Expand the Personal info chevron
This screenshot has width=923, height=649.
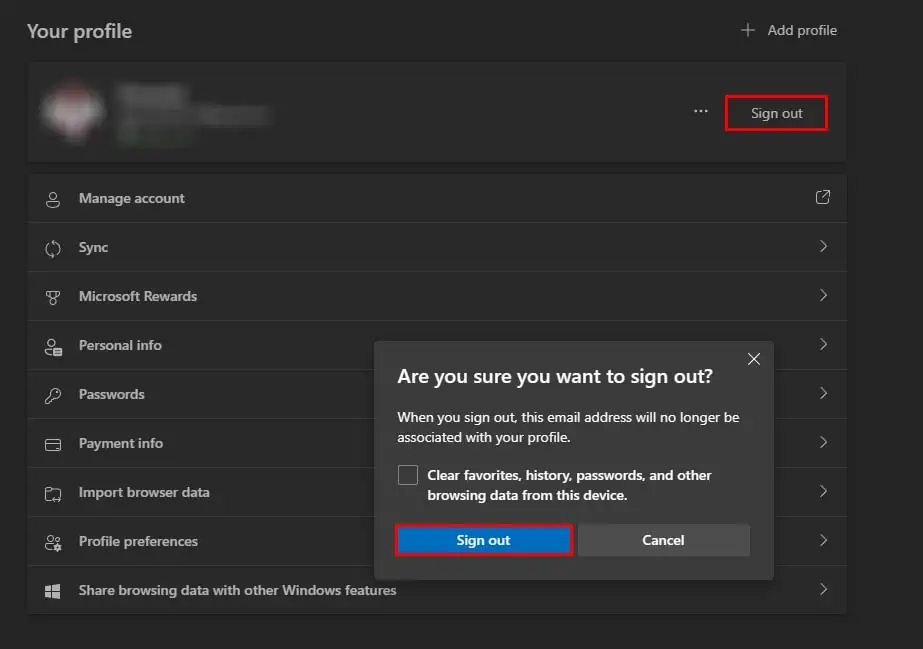[x=823, y=344]
